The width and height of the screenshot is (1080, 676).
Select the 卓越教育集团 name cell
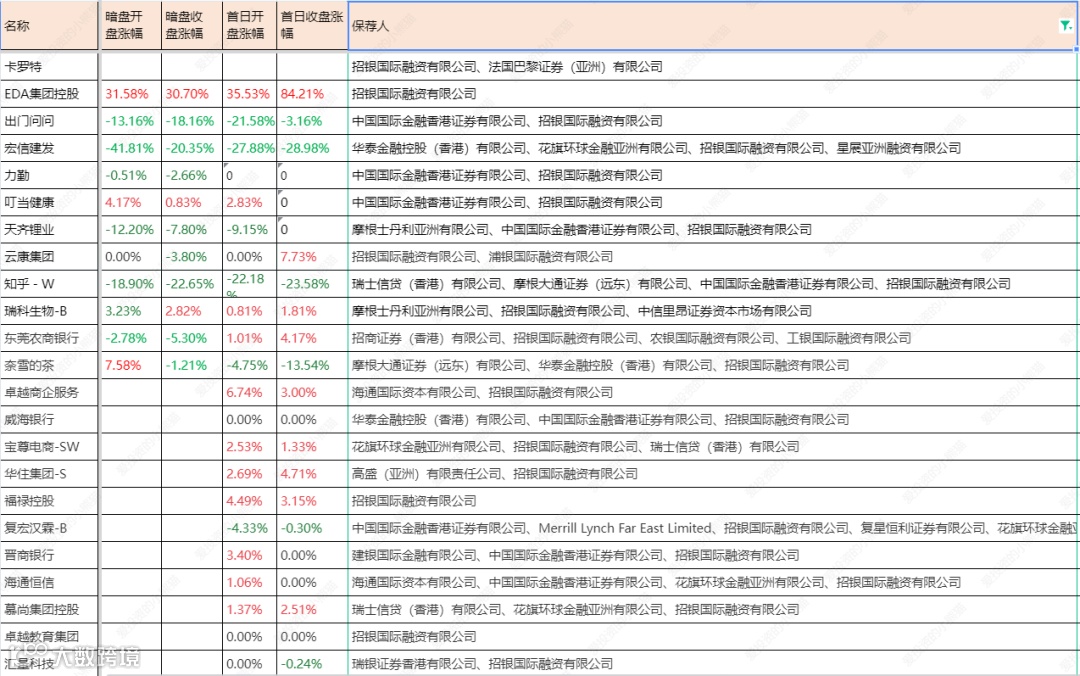(50, 637)
